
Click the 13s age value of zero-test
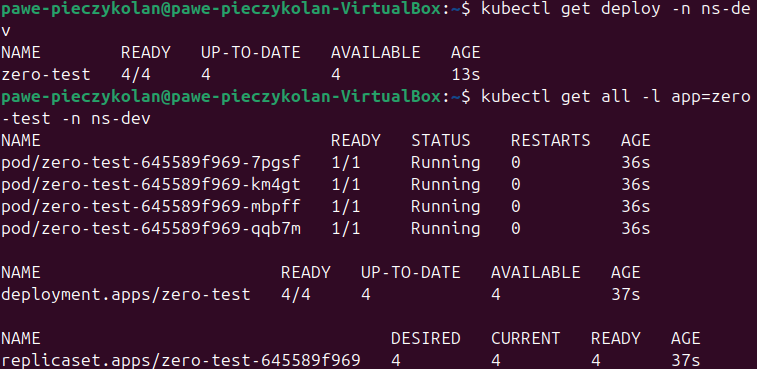coord(465,75)
